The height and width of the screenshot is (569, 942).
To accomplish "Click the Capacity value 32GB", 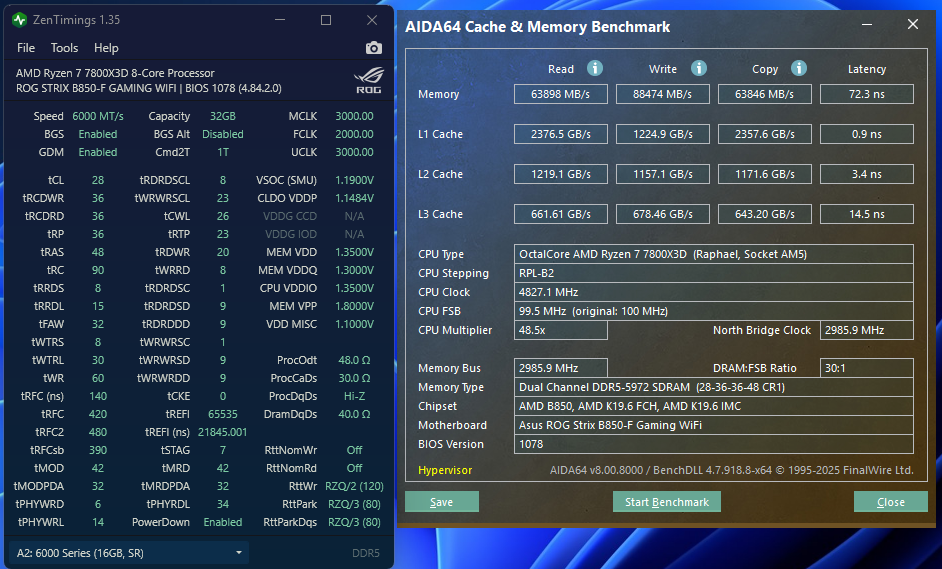I will tap(223, 116).
